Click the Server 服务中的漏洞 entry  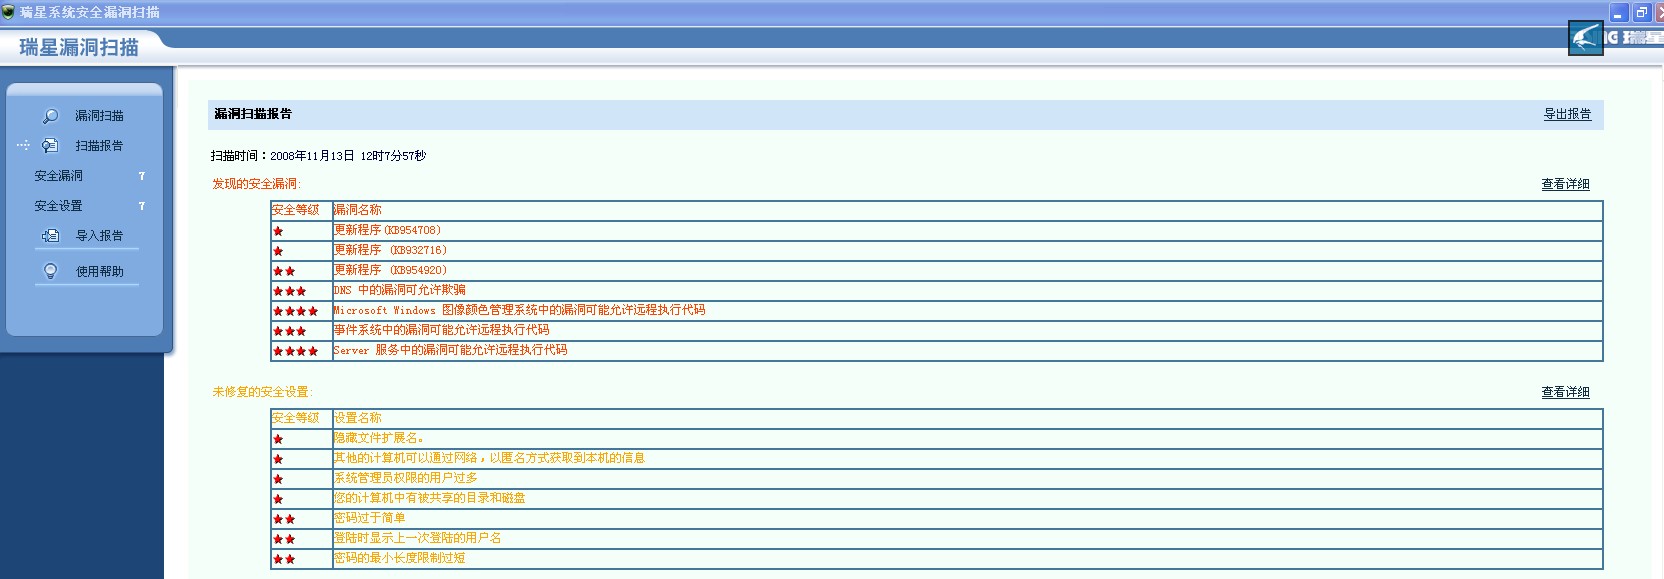450,350
